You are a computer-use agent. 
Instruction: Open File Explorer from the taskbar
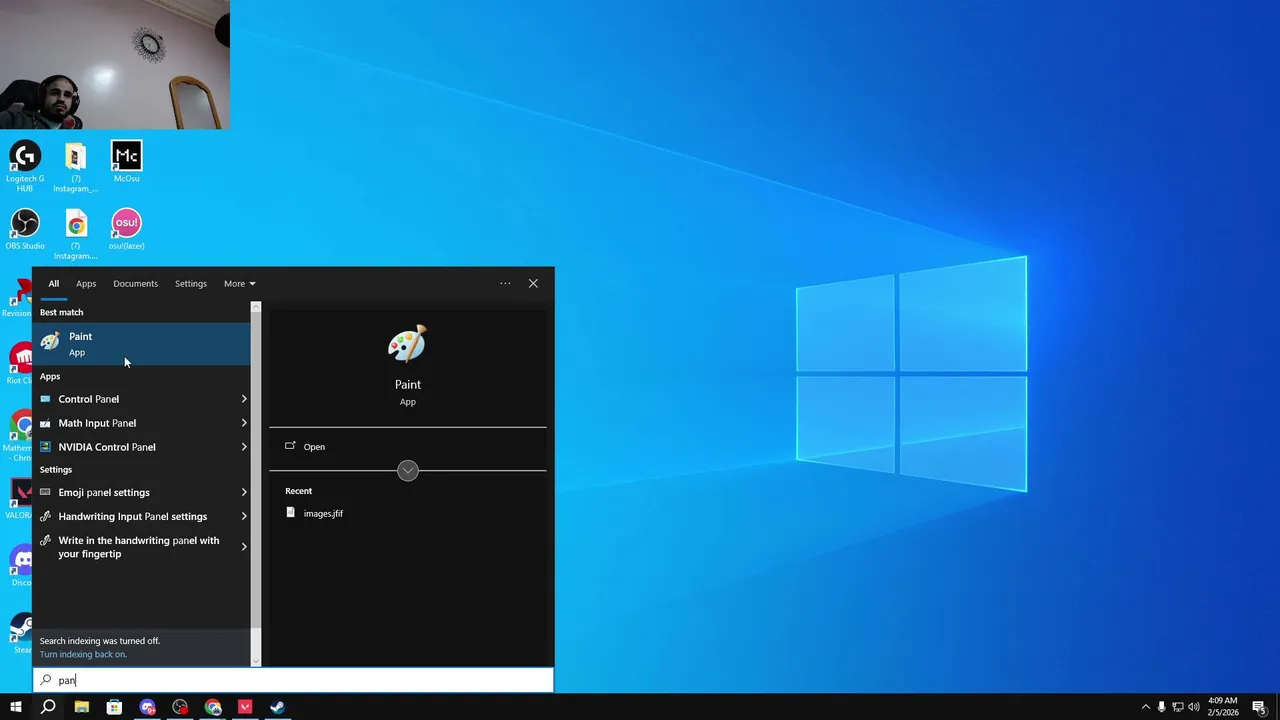[x=81, y=707]
